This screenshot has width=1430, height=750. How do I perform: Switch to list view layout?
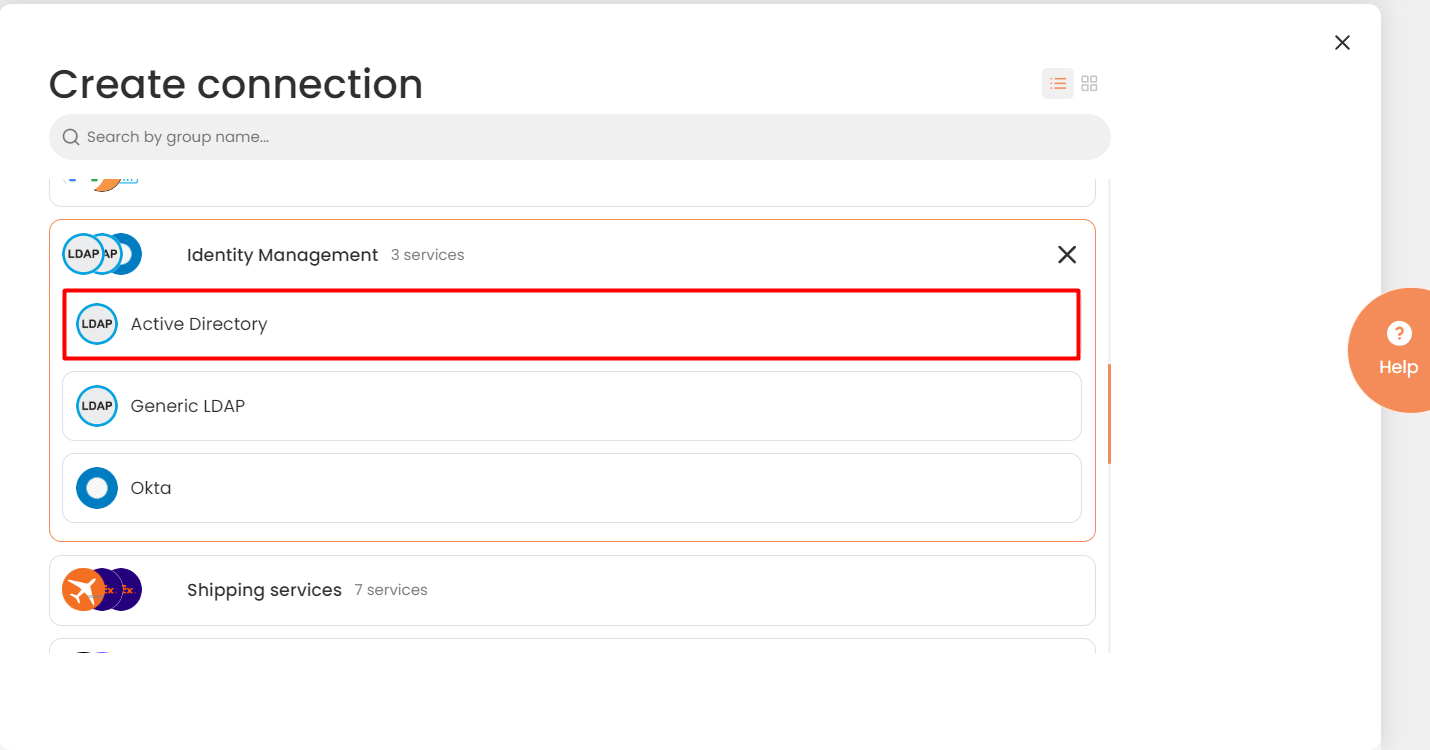click(1058, 84)
